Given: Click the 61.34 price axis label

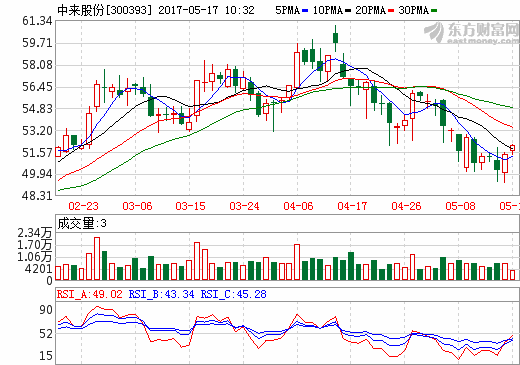Looking at the screenshot, I should [x=37, y=21].
